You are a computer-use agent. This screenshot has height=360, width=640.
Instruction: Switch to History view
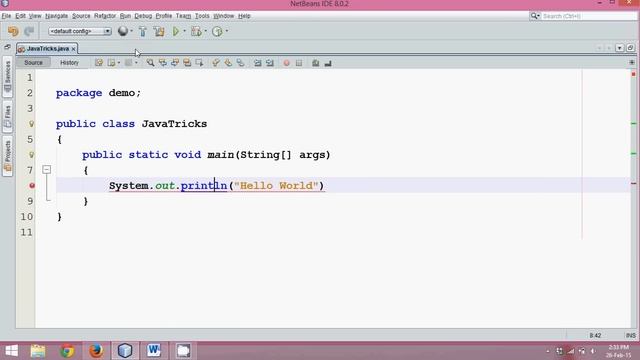(x=69, y=62)
